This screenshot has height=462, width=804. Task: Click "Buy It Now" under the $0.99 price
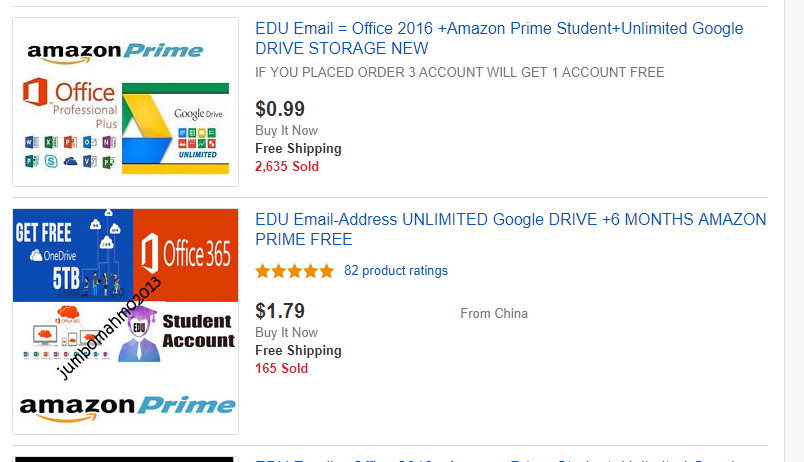pyautogui.click(x=286, y=130)
